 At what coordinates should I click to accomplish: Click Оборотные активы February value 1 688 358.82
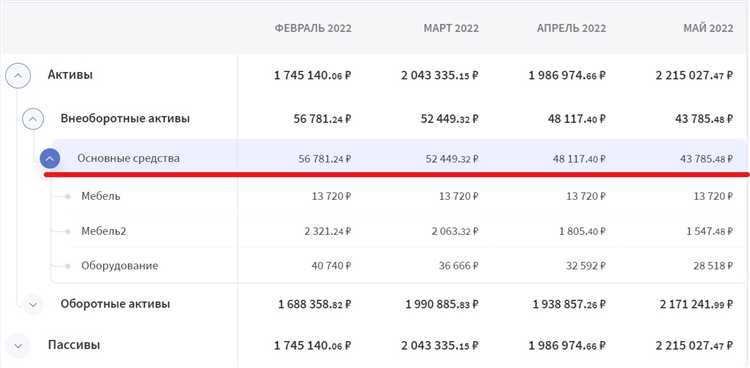point(315,304)
